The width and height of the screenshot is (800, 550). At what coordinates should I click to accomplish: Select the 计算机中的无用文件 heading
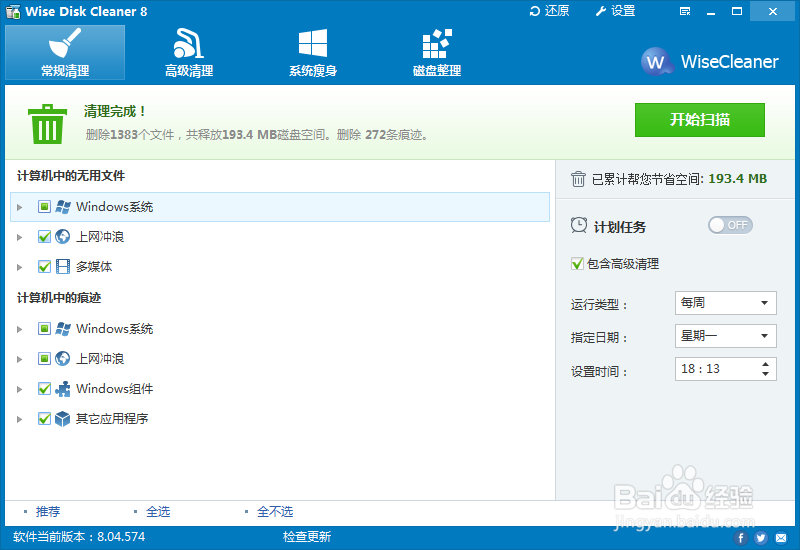[71, 176]
